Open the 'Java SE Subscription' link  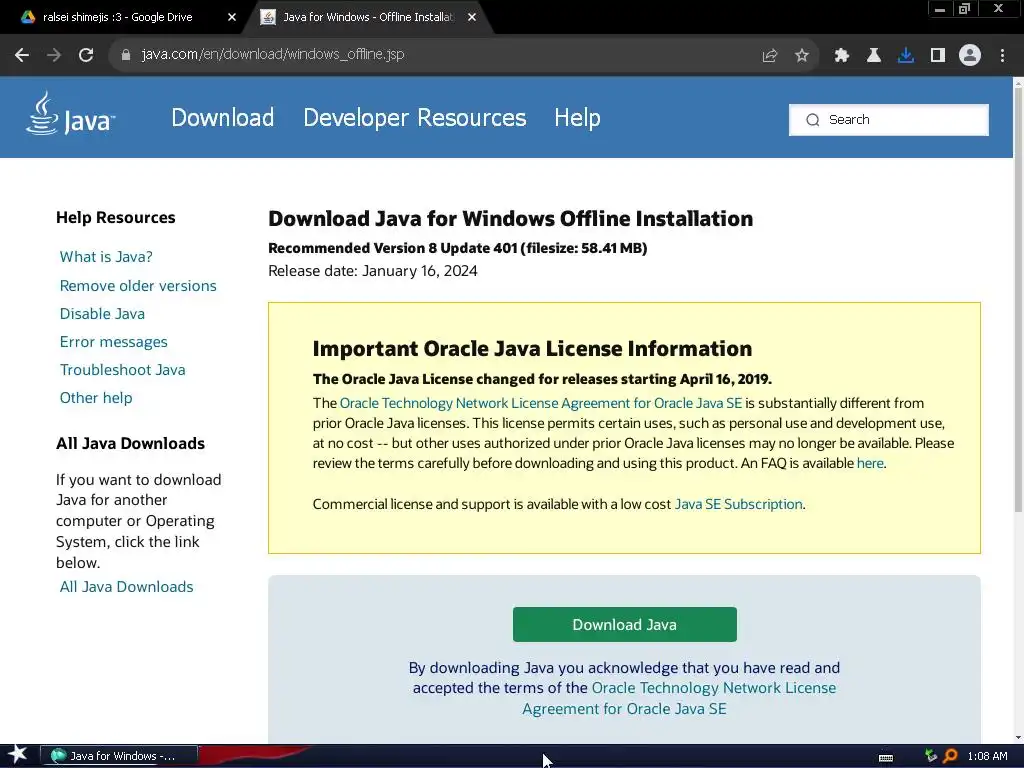click(x=738, y=504)
